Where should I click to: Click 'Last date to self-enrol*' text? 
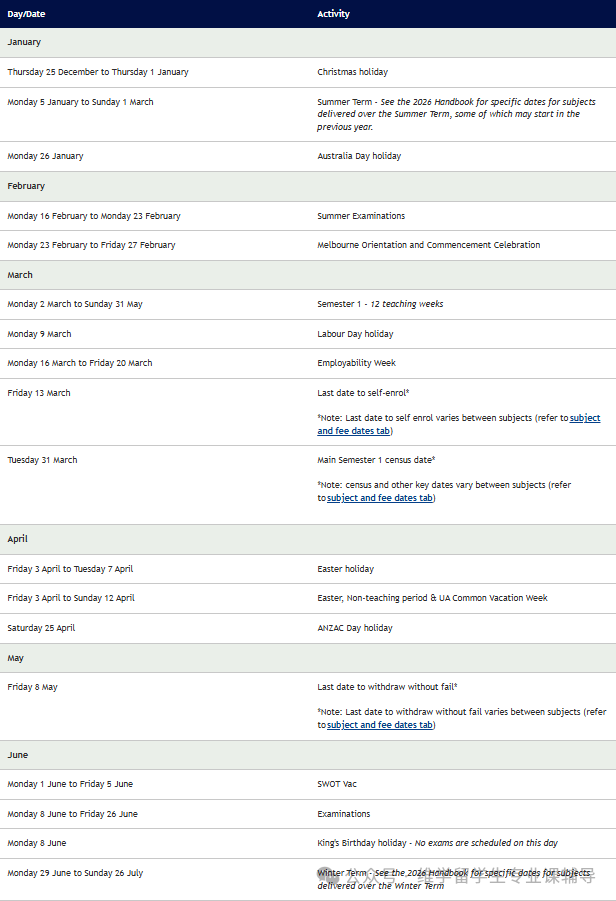[363, 393]
